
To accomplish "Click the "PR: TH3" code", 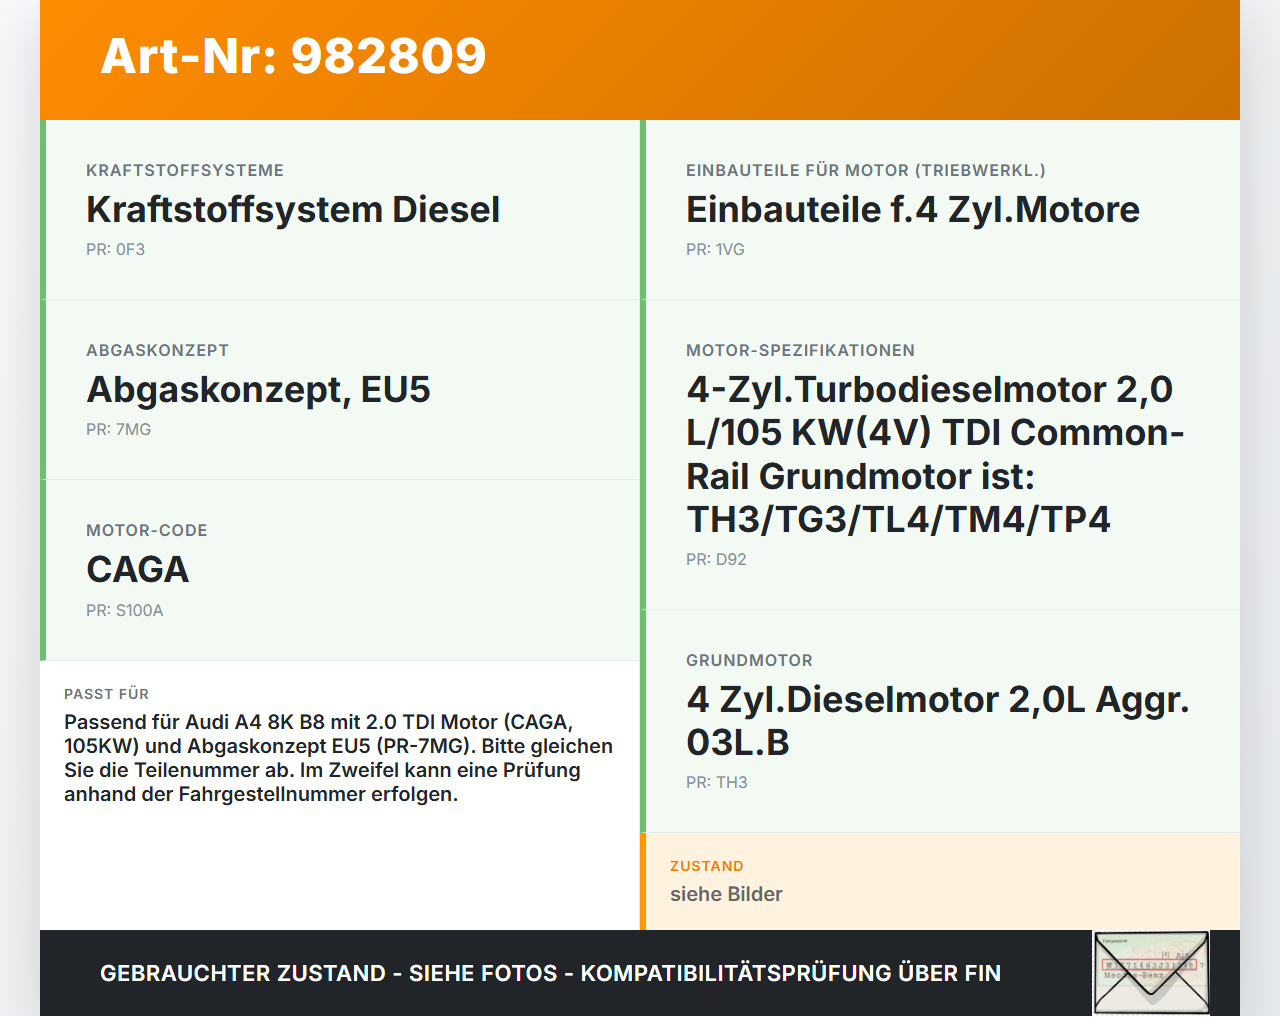I will 716,782.
